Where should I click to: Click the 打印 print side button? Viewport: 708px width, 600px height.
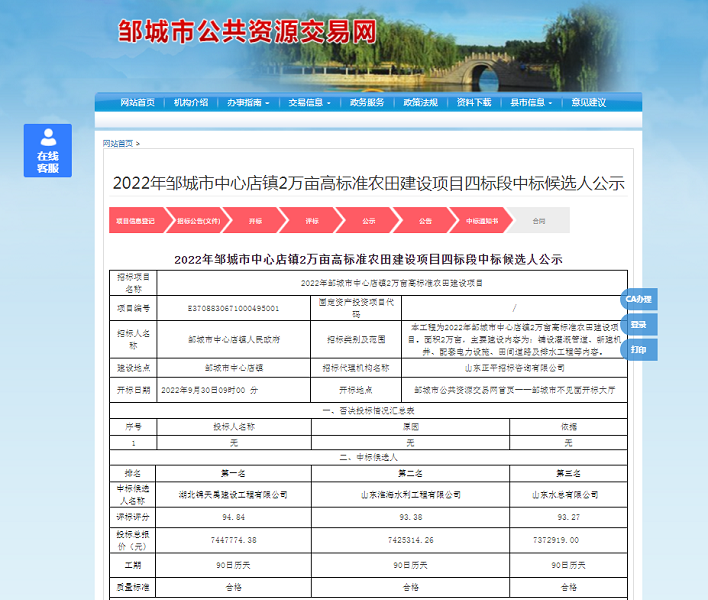coord(639,350)
